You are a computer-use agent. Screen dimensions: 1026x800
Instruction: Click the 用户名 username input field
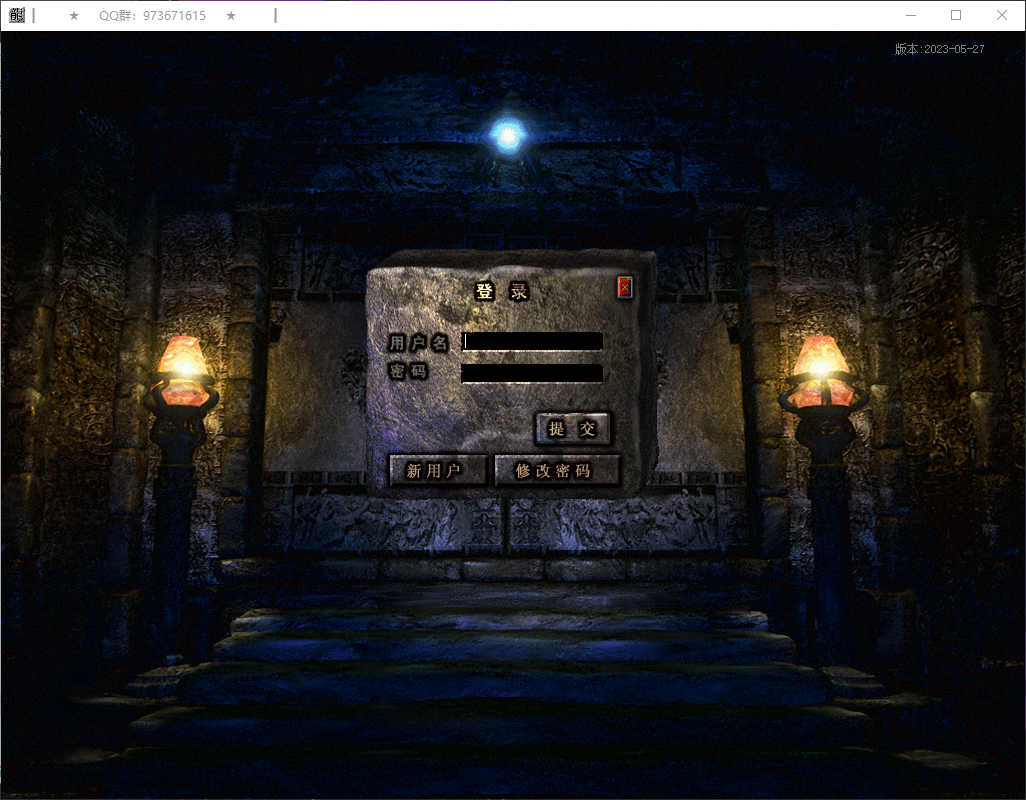pos(532,341)
